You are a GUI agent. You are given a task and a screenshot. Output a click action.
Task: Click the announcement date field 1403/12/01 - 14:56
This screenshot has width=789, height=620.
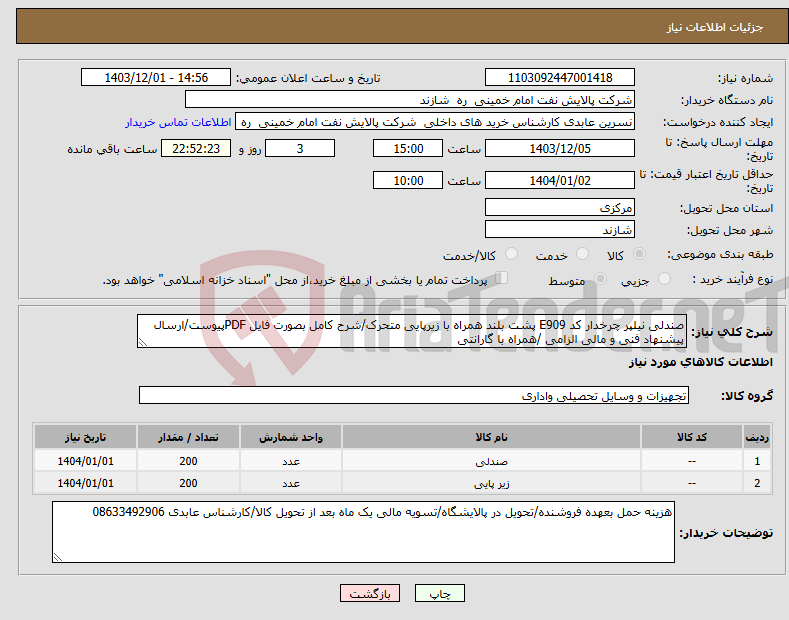coord(156,78)
